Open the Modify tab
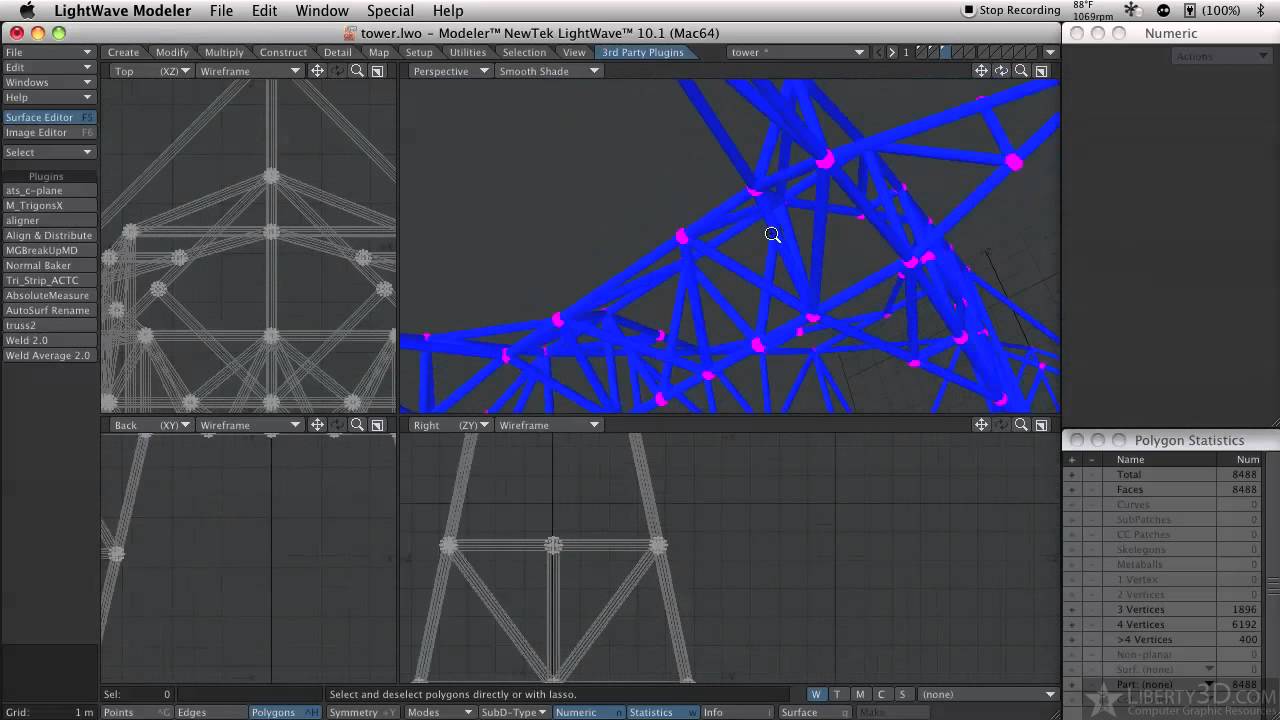The width and height of the screenshot is (1280, 720). pyautogui.click(x=172, y=52)
